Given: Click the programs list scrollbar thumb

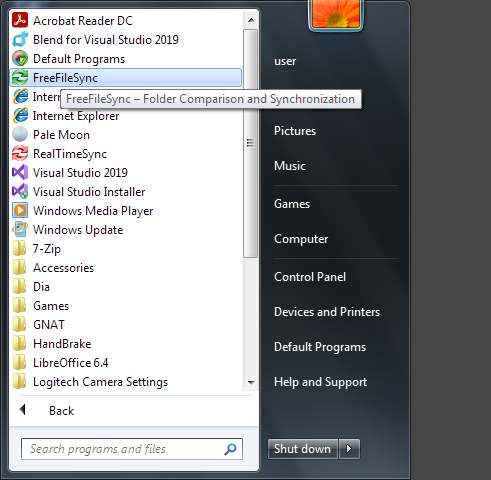Looking at the screenshot, I should pos(250,143).
